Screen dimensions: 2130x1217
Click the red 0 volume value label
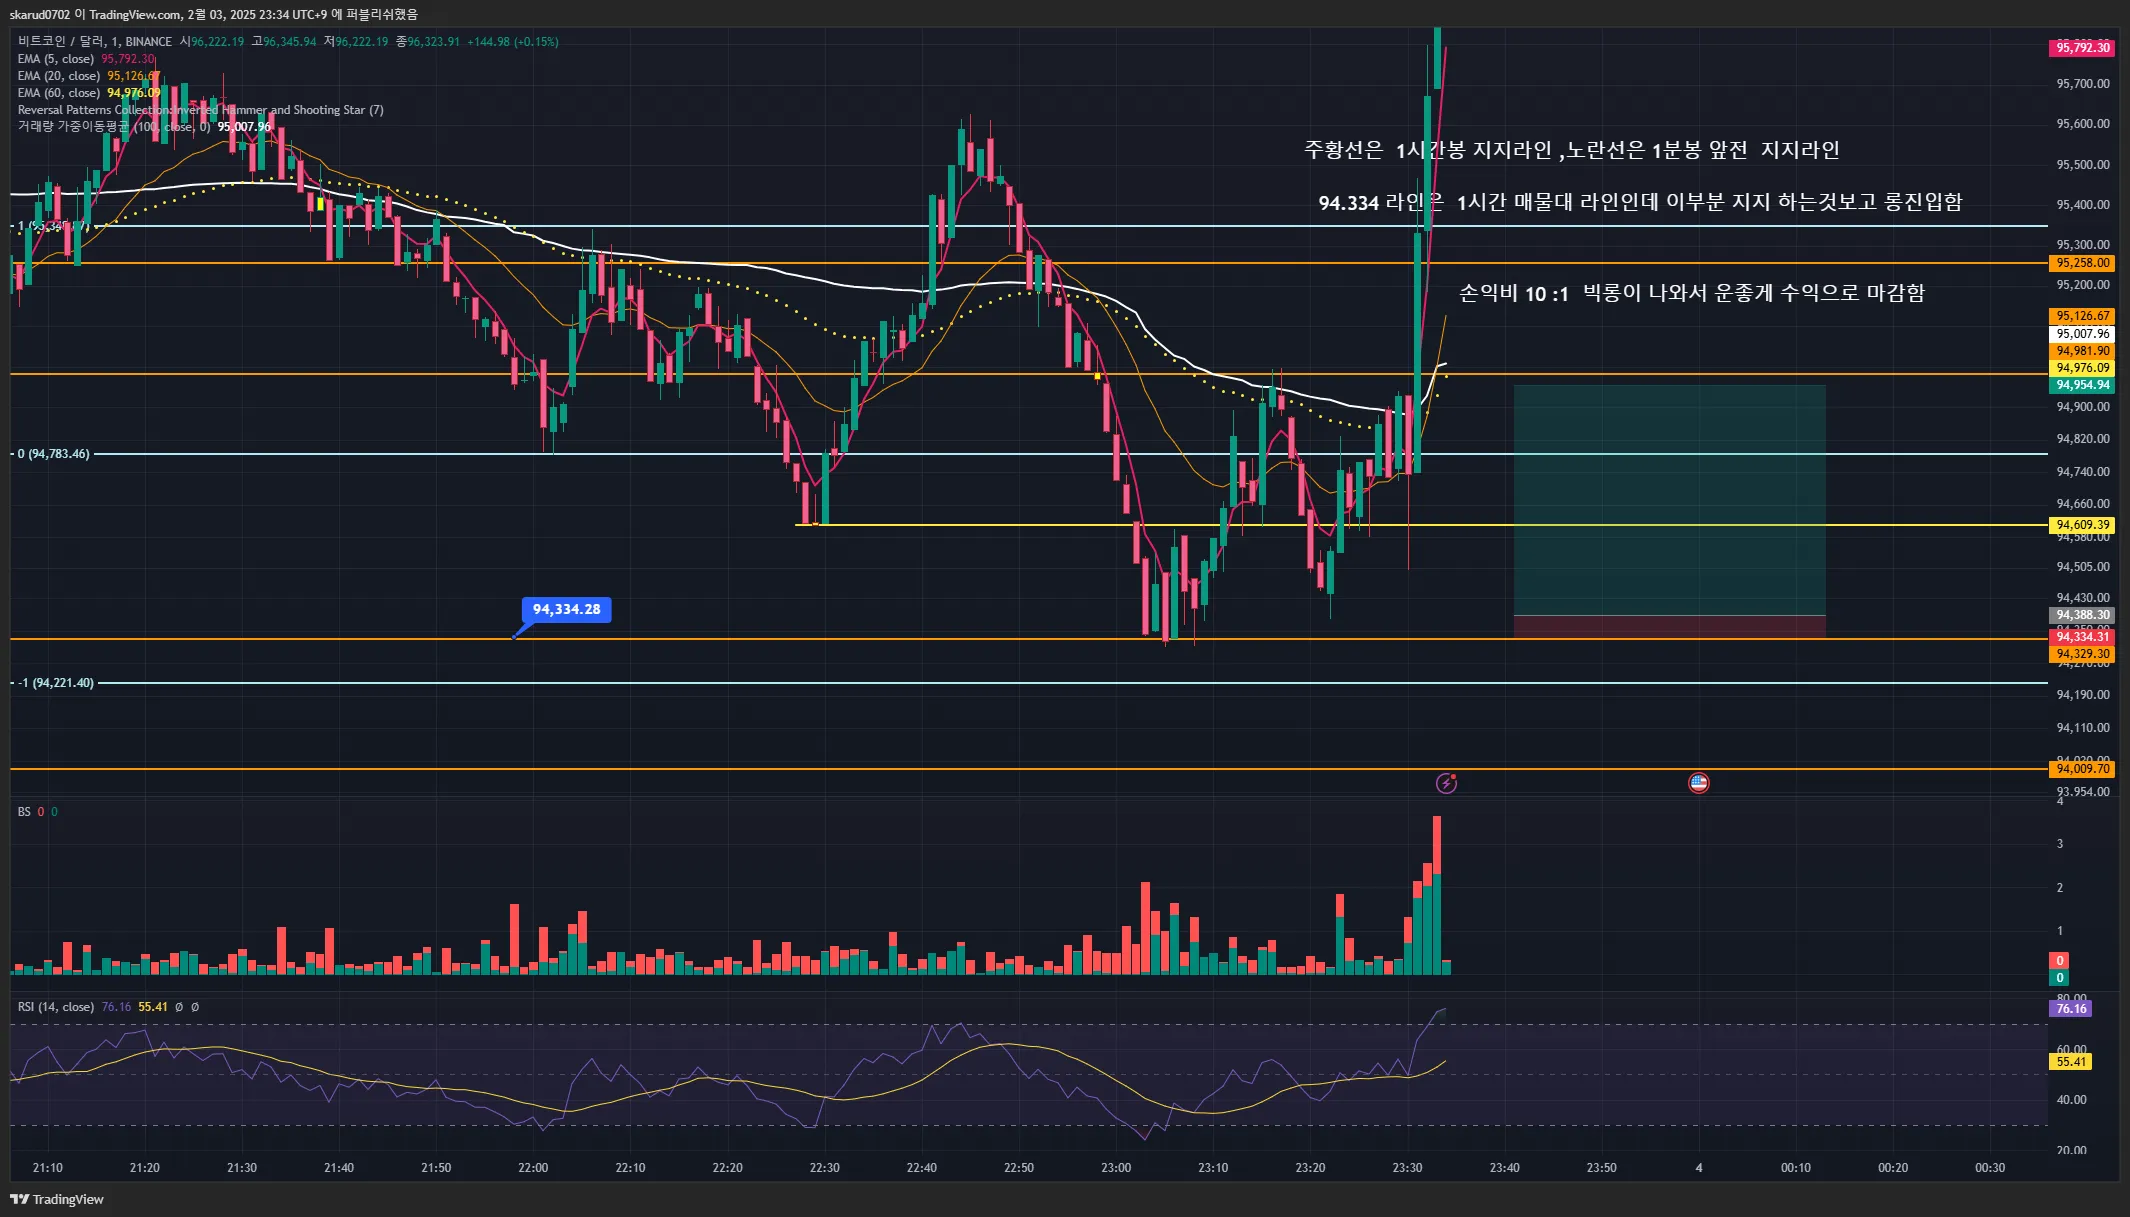pyautogui.click(x=2059, y=961)
